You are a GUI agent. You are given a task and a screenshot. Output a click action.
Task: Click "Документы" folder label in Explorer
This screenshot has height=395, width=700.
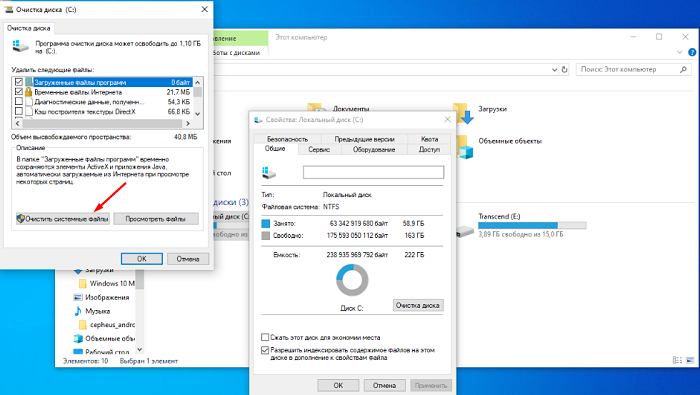[351, 108]
